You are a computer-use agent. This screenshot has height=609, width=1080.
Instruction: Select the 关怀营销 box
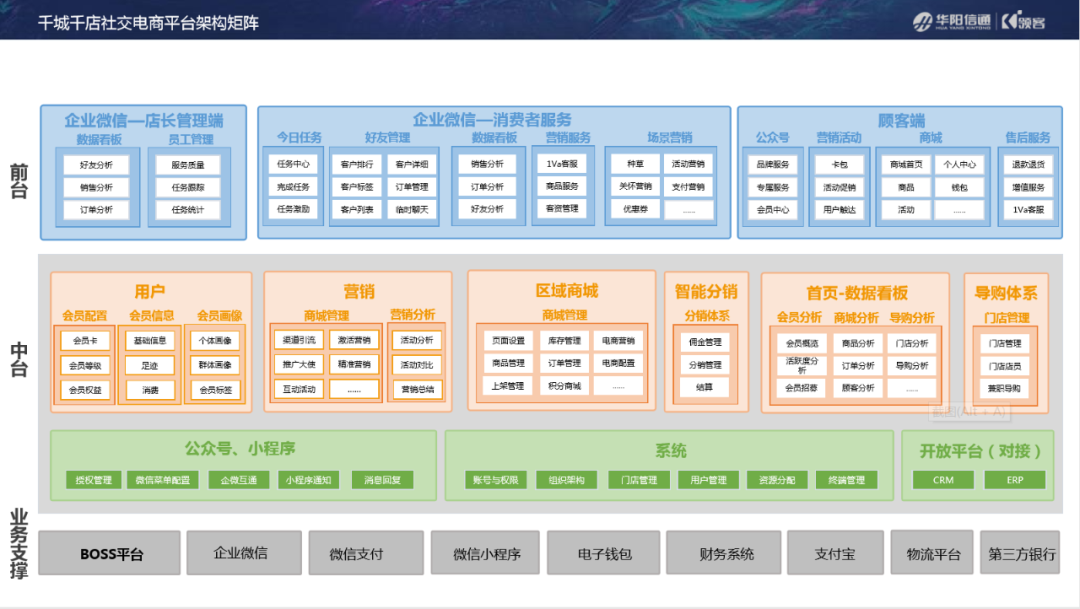(635, 187)
